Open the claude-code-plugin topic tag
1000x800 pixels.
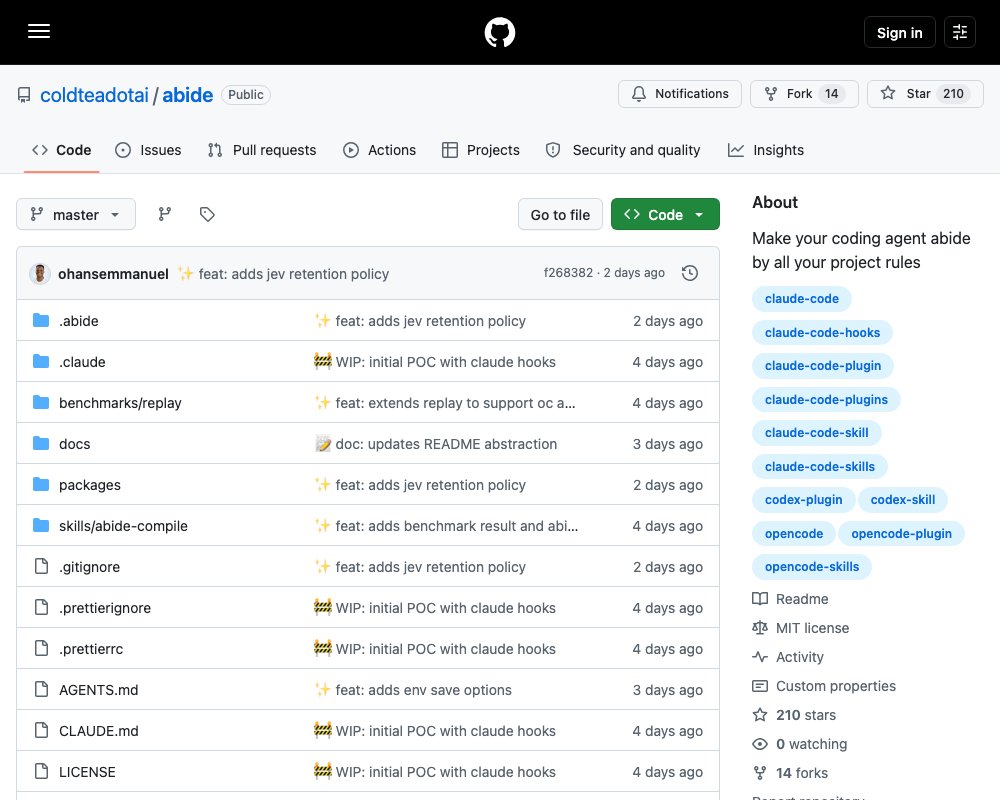tap(823, 366)
